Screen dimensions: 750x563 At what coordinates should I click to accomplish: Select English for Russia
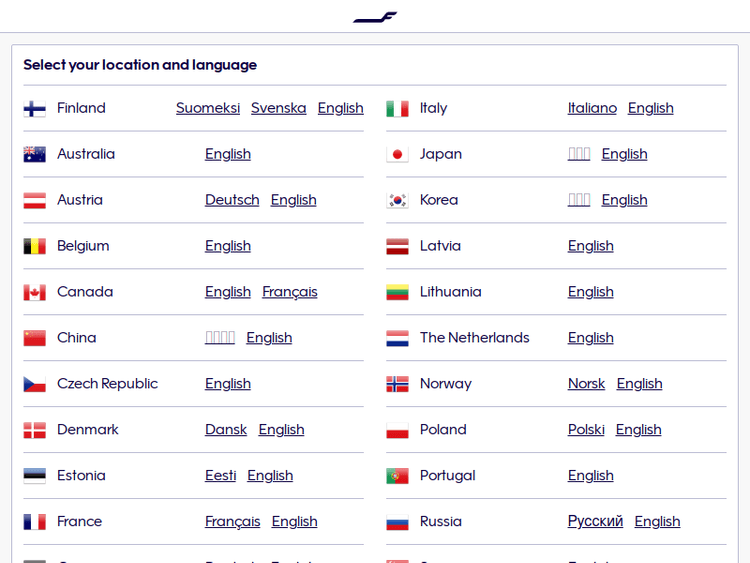coord(657,521)
